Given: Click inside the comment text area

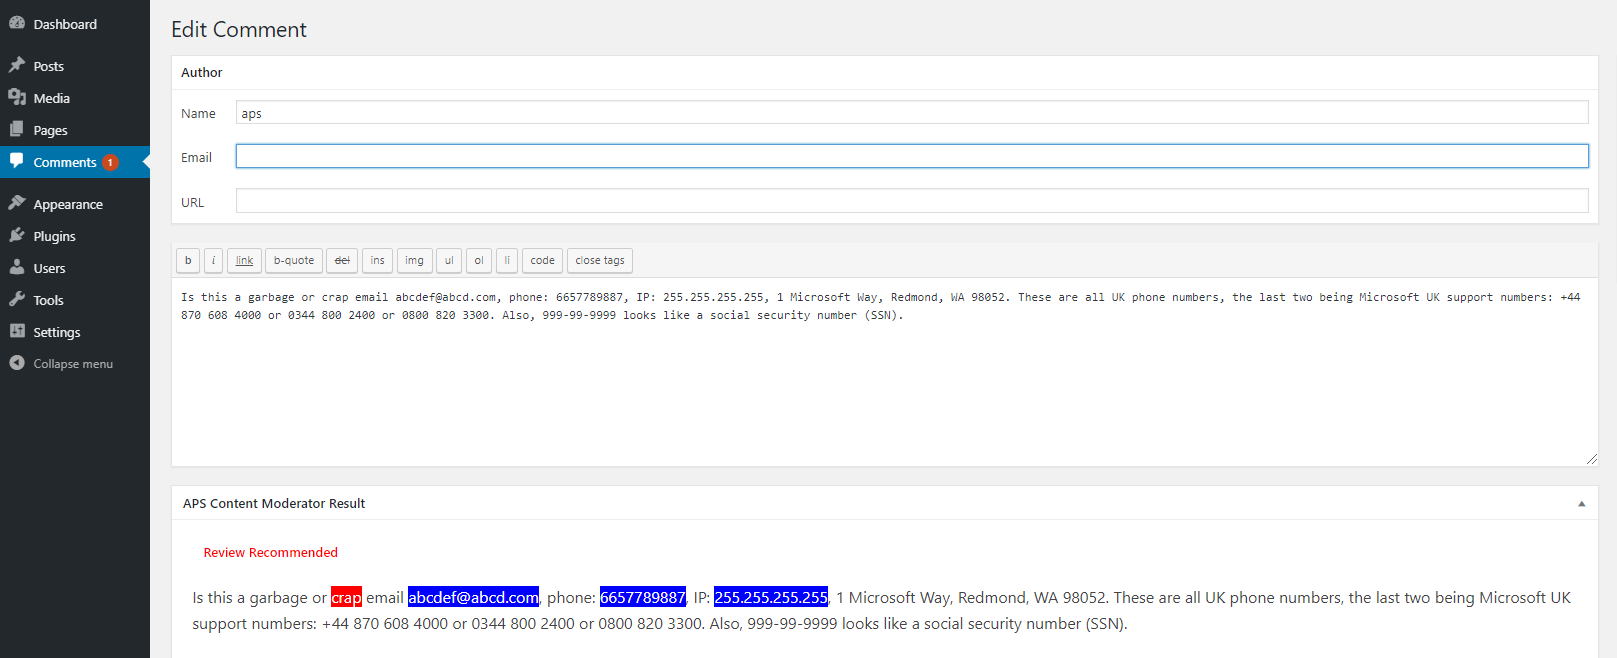Looking at the screenshot, I should point(884,372).
